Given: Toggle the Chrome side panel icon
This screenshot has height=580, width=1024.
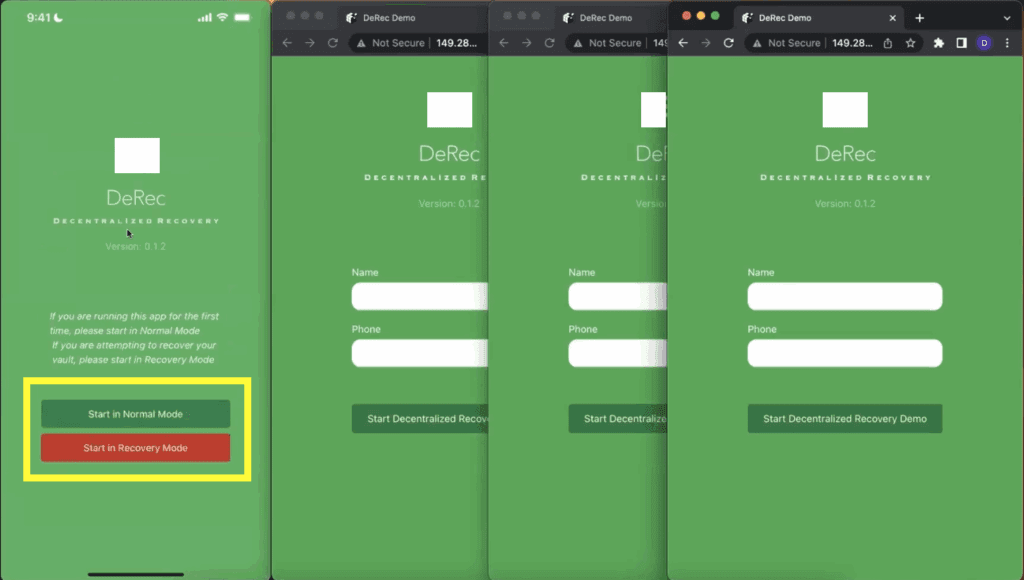Looking at the screenshot, I should point(961,43).
